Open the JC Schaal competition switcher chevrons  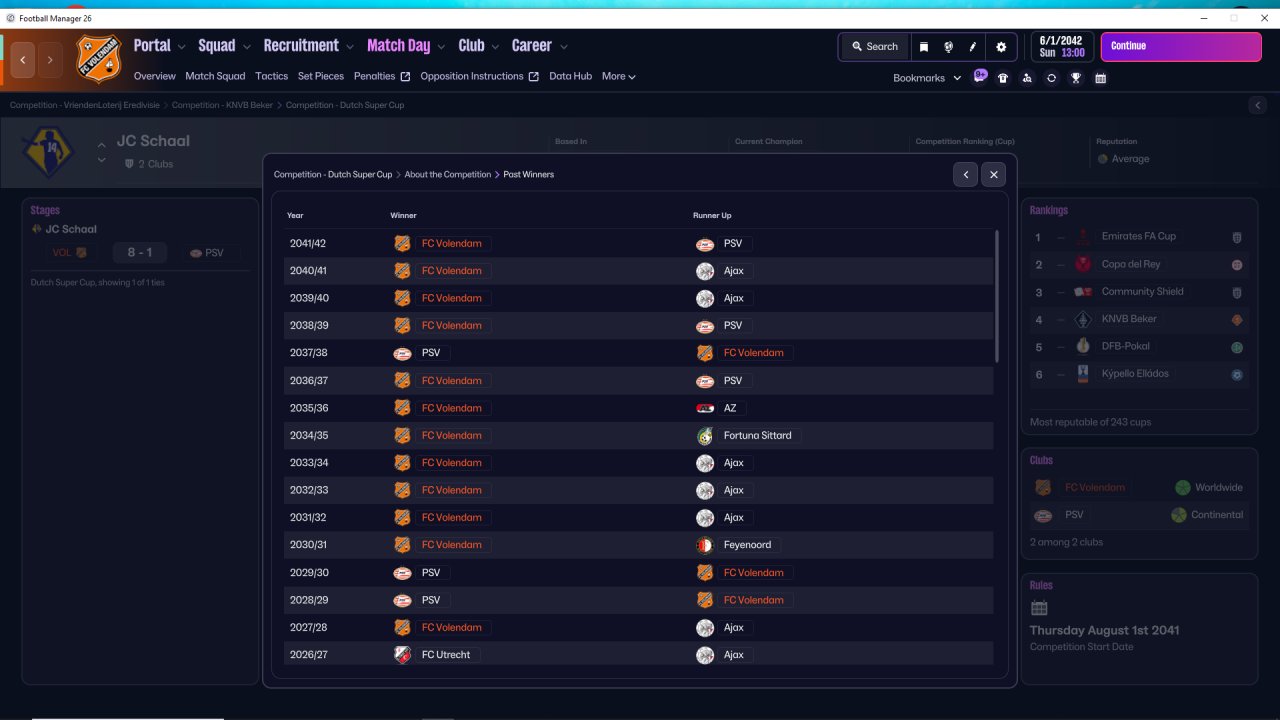coord(101,152)
